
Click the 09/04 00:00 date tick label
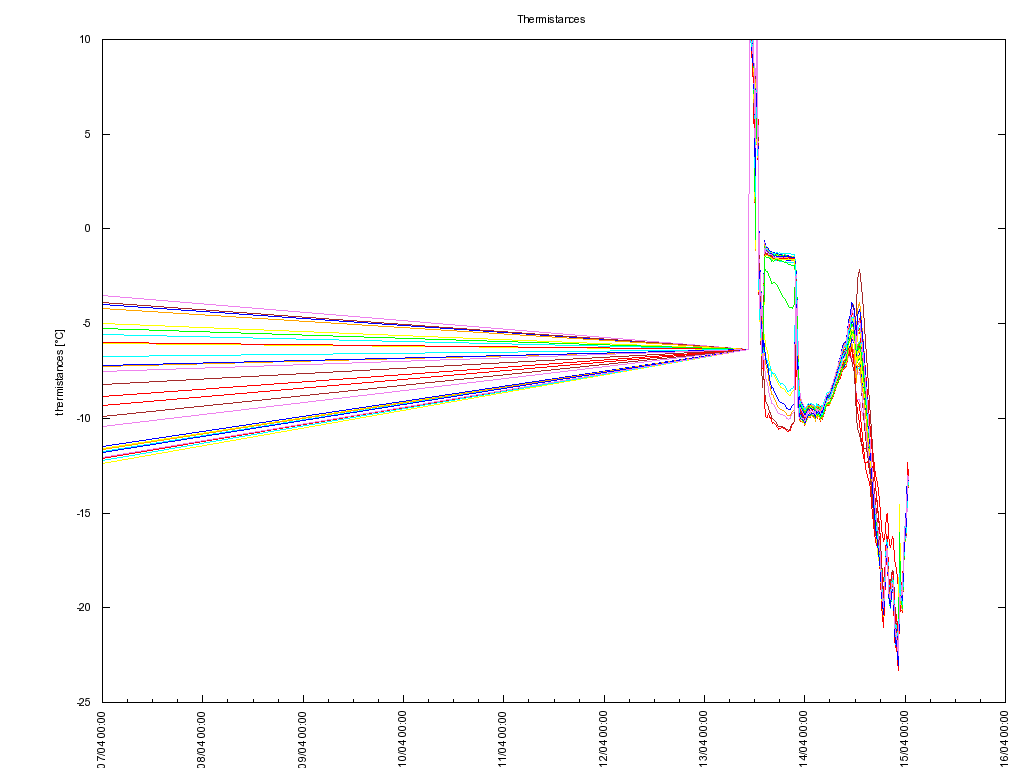click(303, 738)
